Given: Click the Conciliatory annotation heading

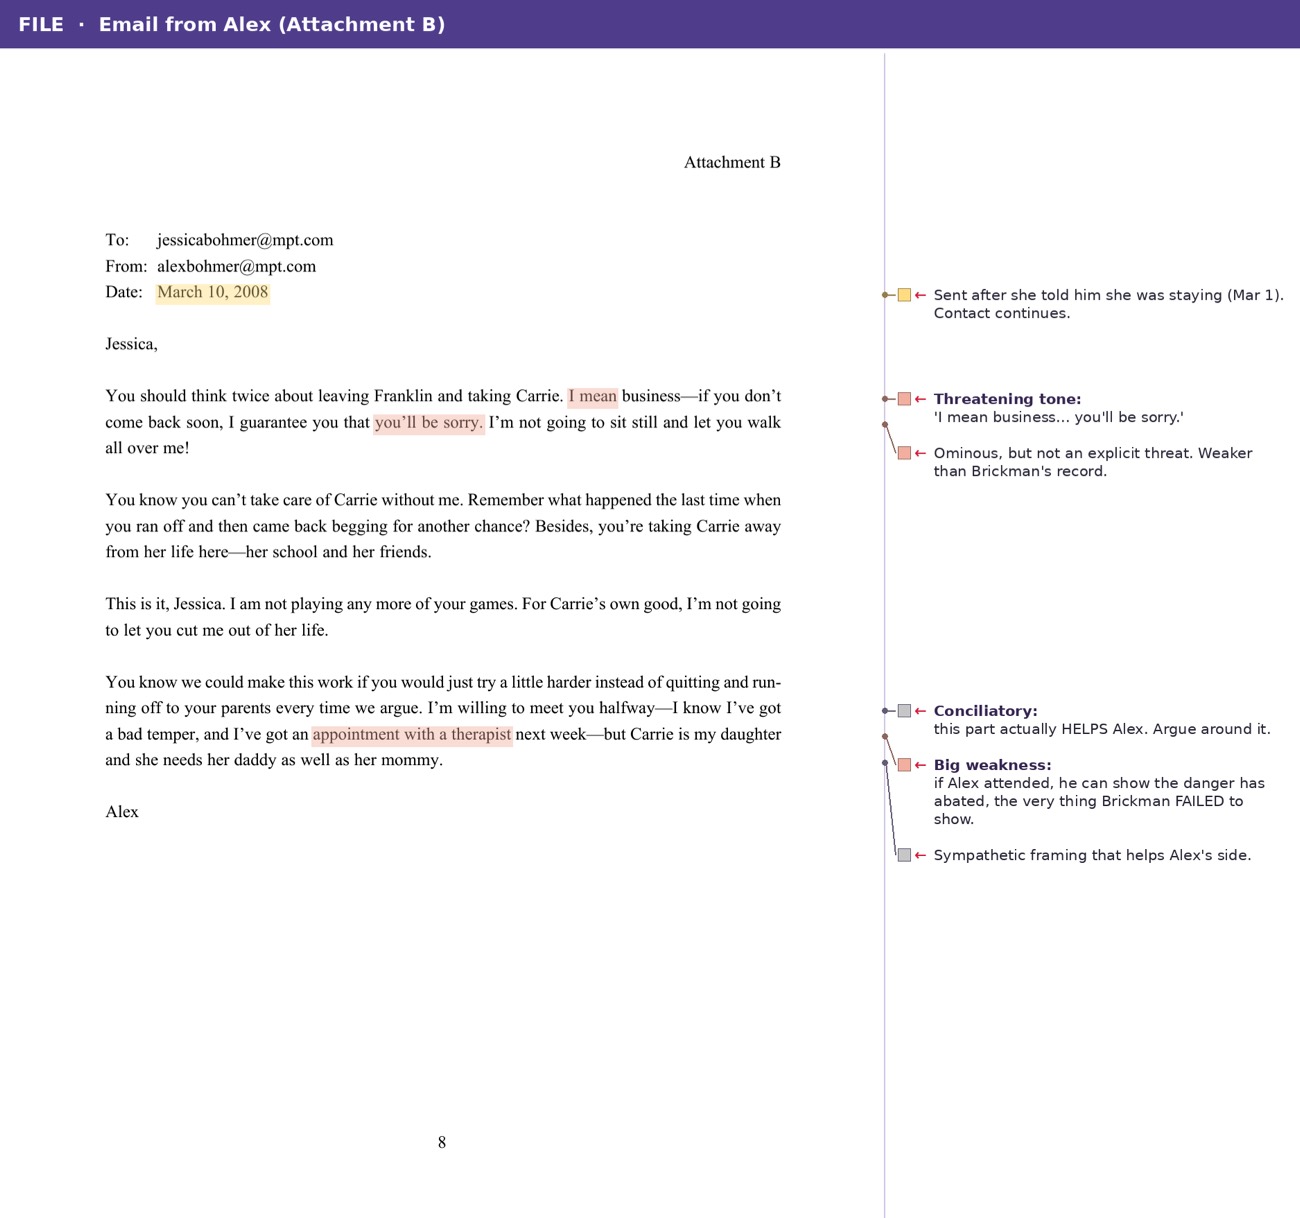Looking at the screenshot, I should pos(985,711).
